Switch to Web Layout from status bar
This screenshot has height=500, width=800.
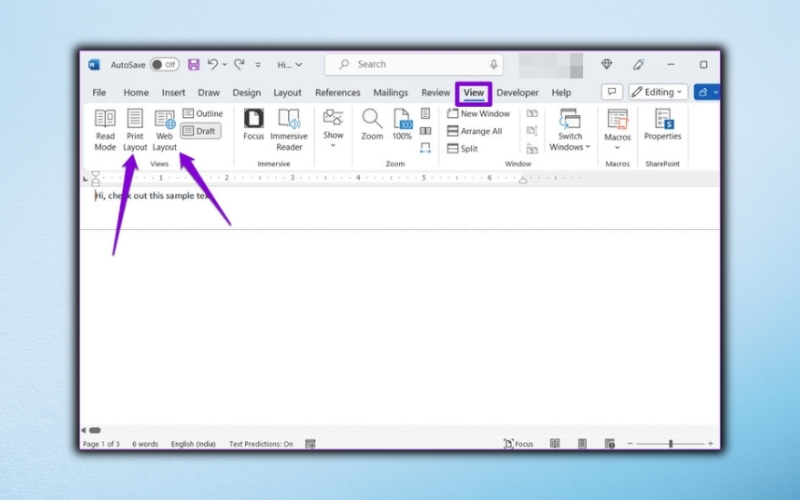(x=609, y=444)
